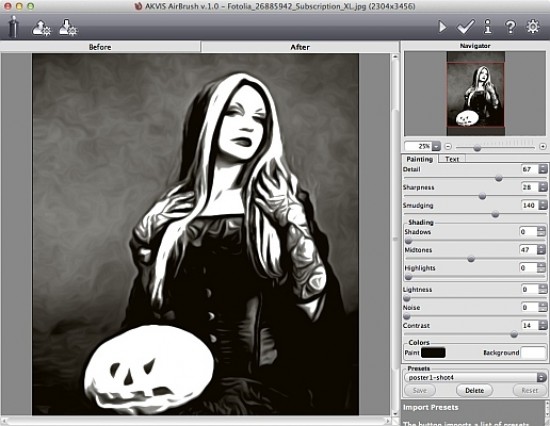Click the Navigator panel title
Viewport: 550px width, 426px height.
tap(475, 46)
